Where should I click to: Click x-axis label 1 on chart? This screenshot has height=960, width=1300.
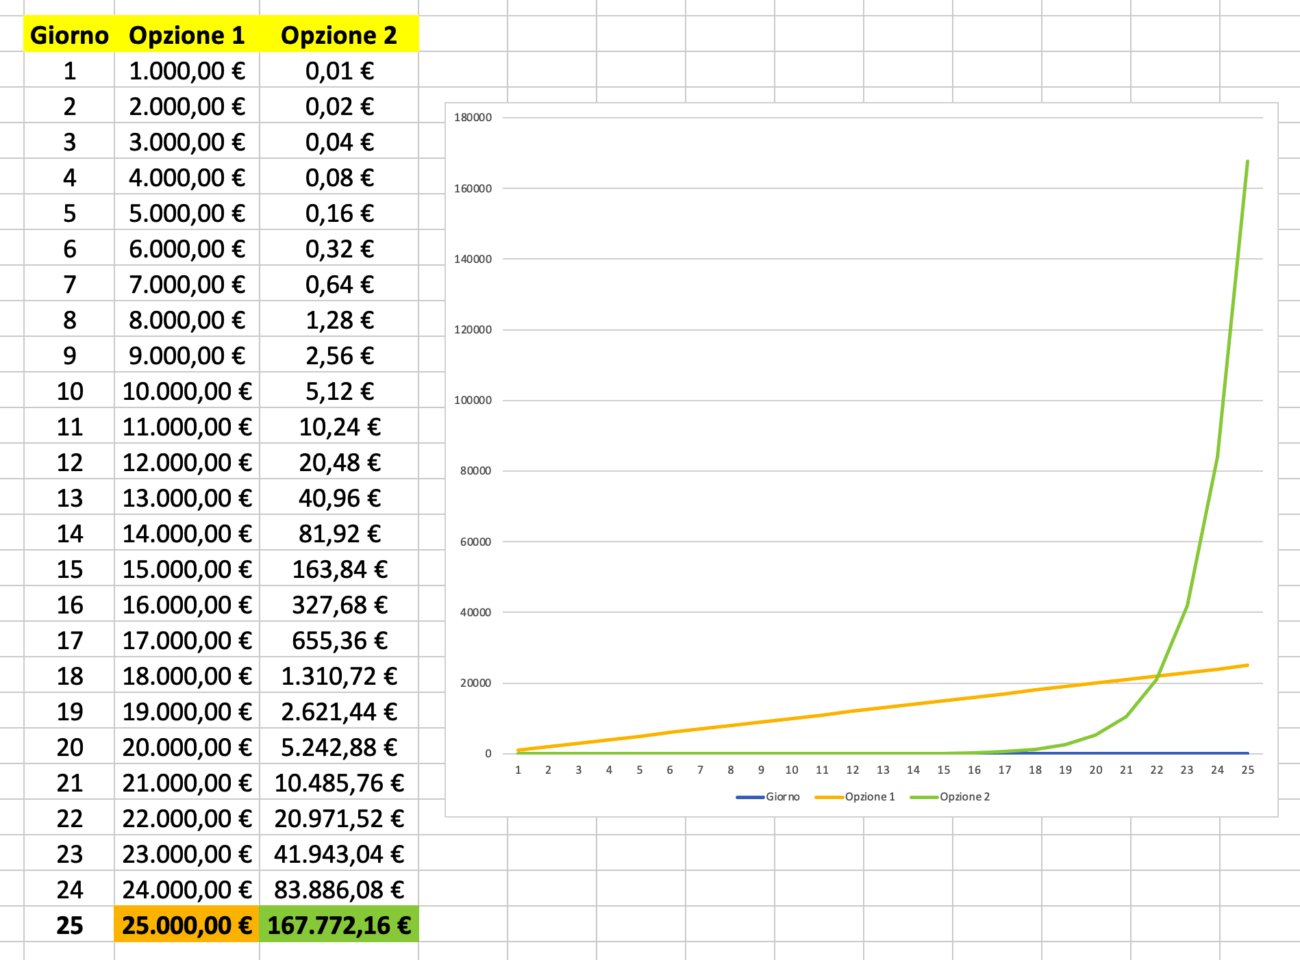(518, 770)
